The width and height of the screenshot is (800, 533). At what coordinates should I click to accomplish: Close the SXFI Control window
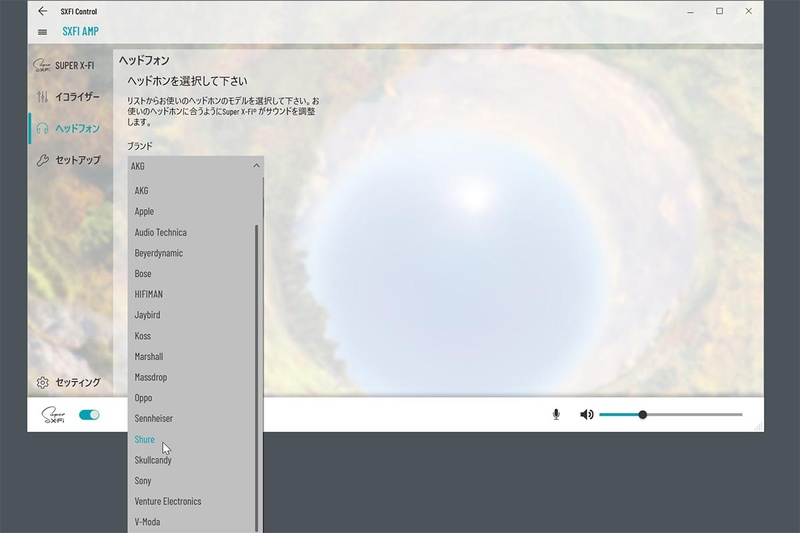click(x=748, y=11)
